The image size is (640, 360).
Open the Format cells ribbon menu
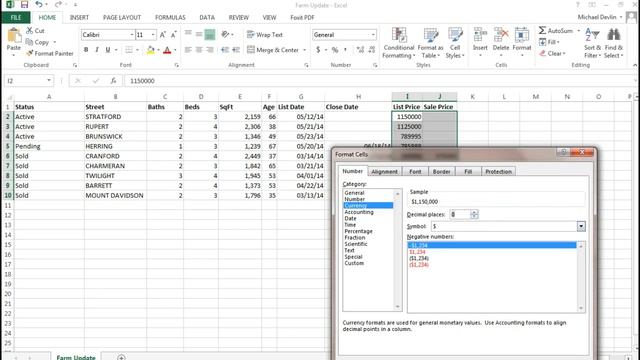tap(522, 41)
